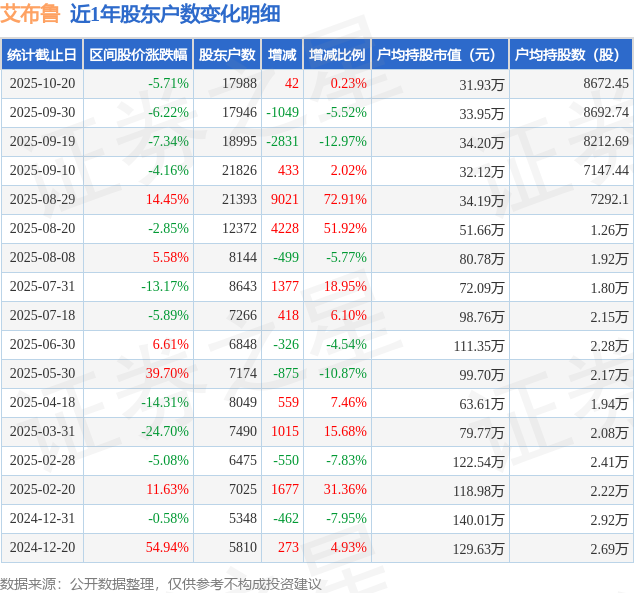Click the date cell 2025-10-20
This screenshot has height=593, width=634.
(x=42, y=83)
